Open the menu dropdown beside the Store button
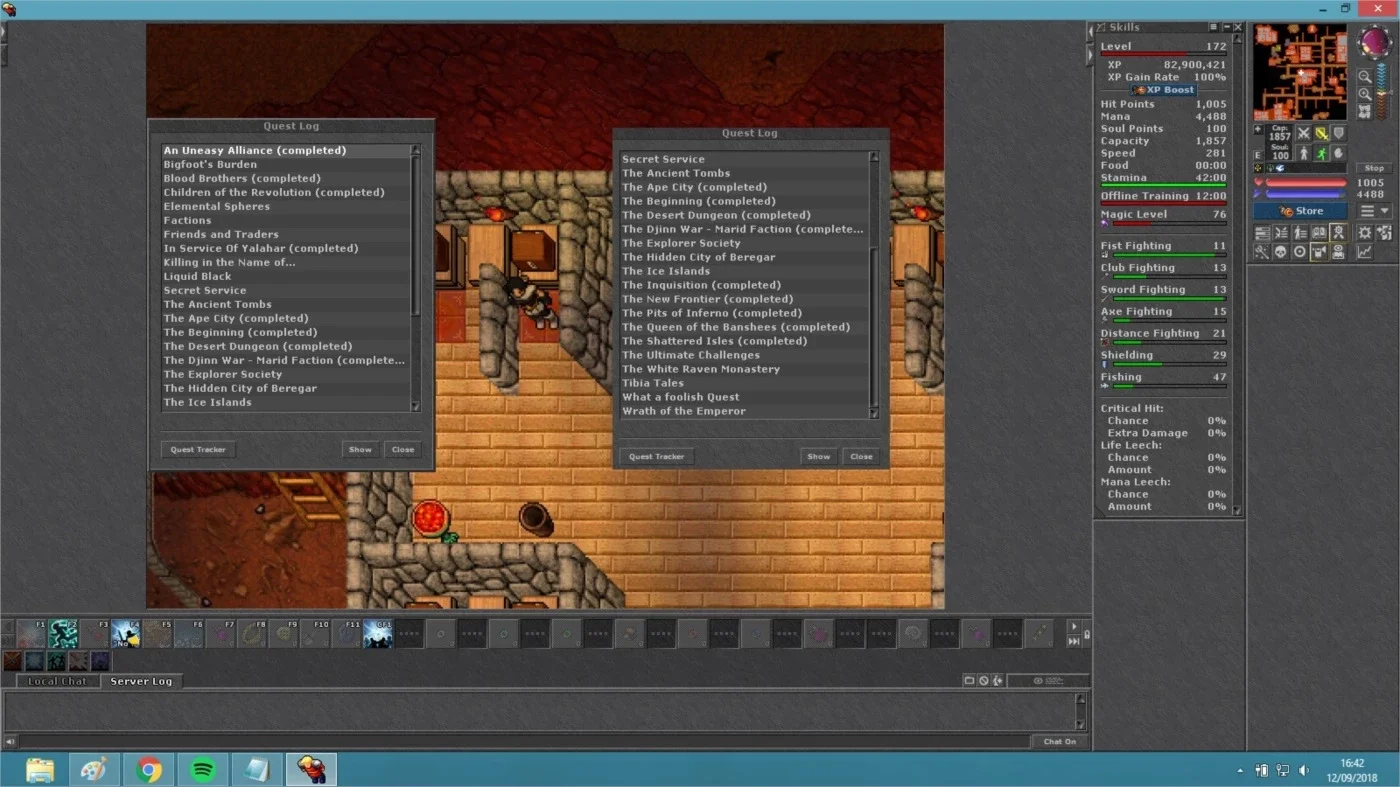 (1375, 211)
